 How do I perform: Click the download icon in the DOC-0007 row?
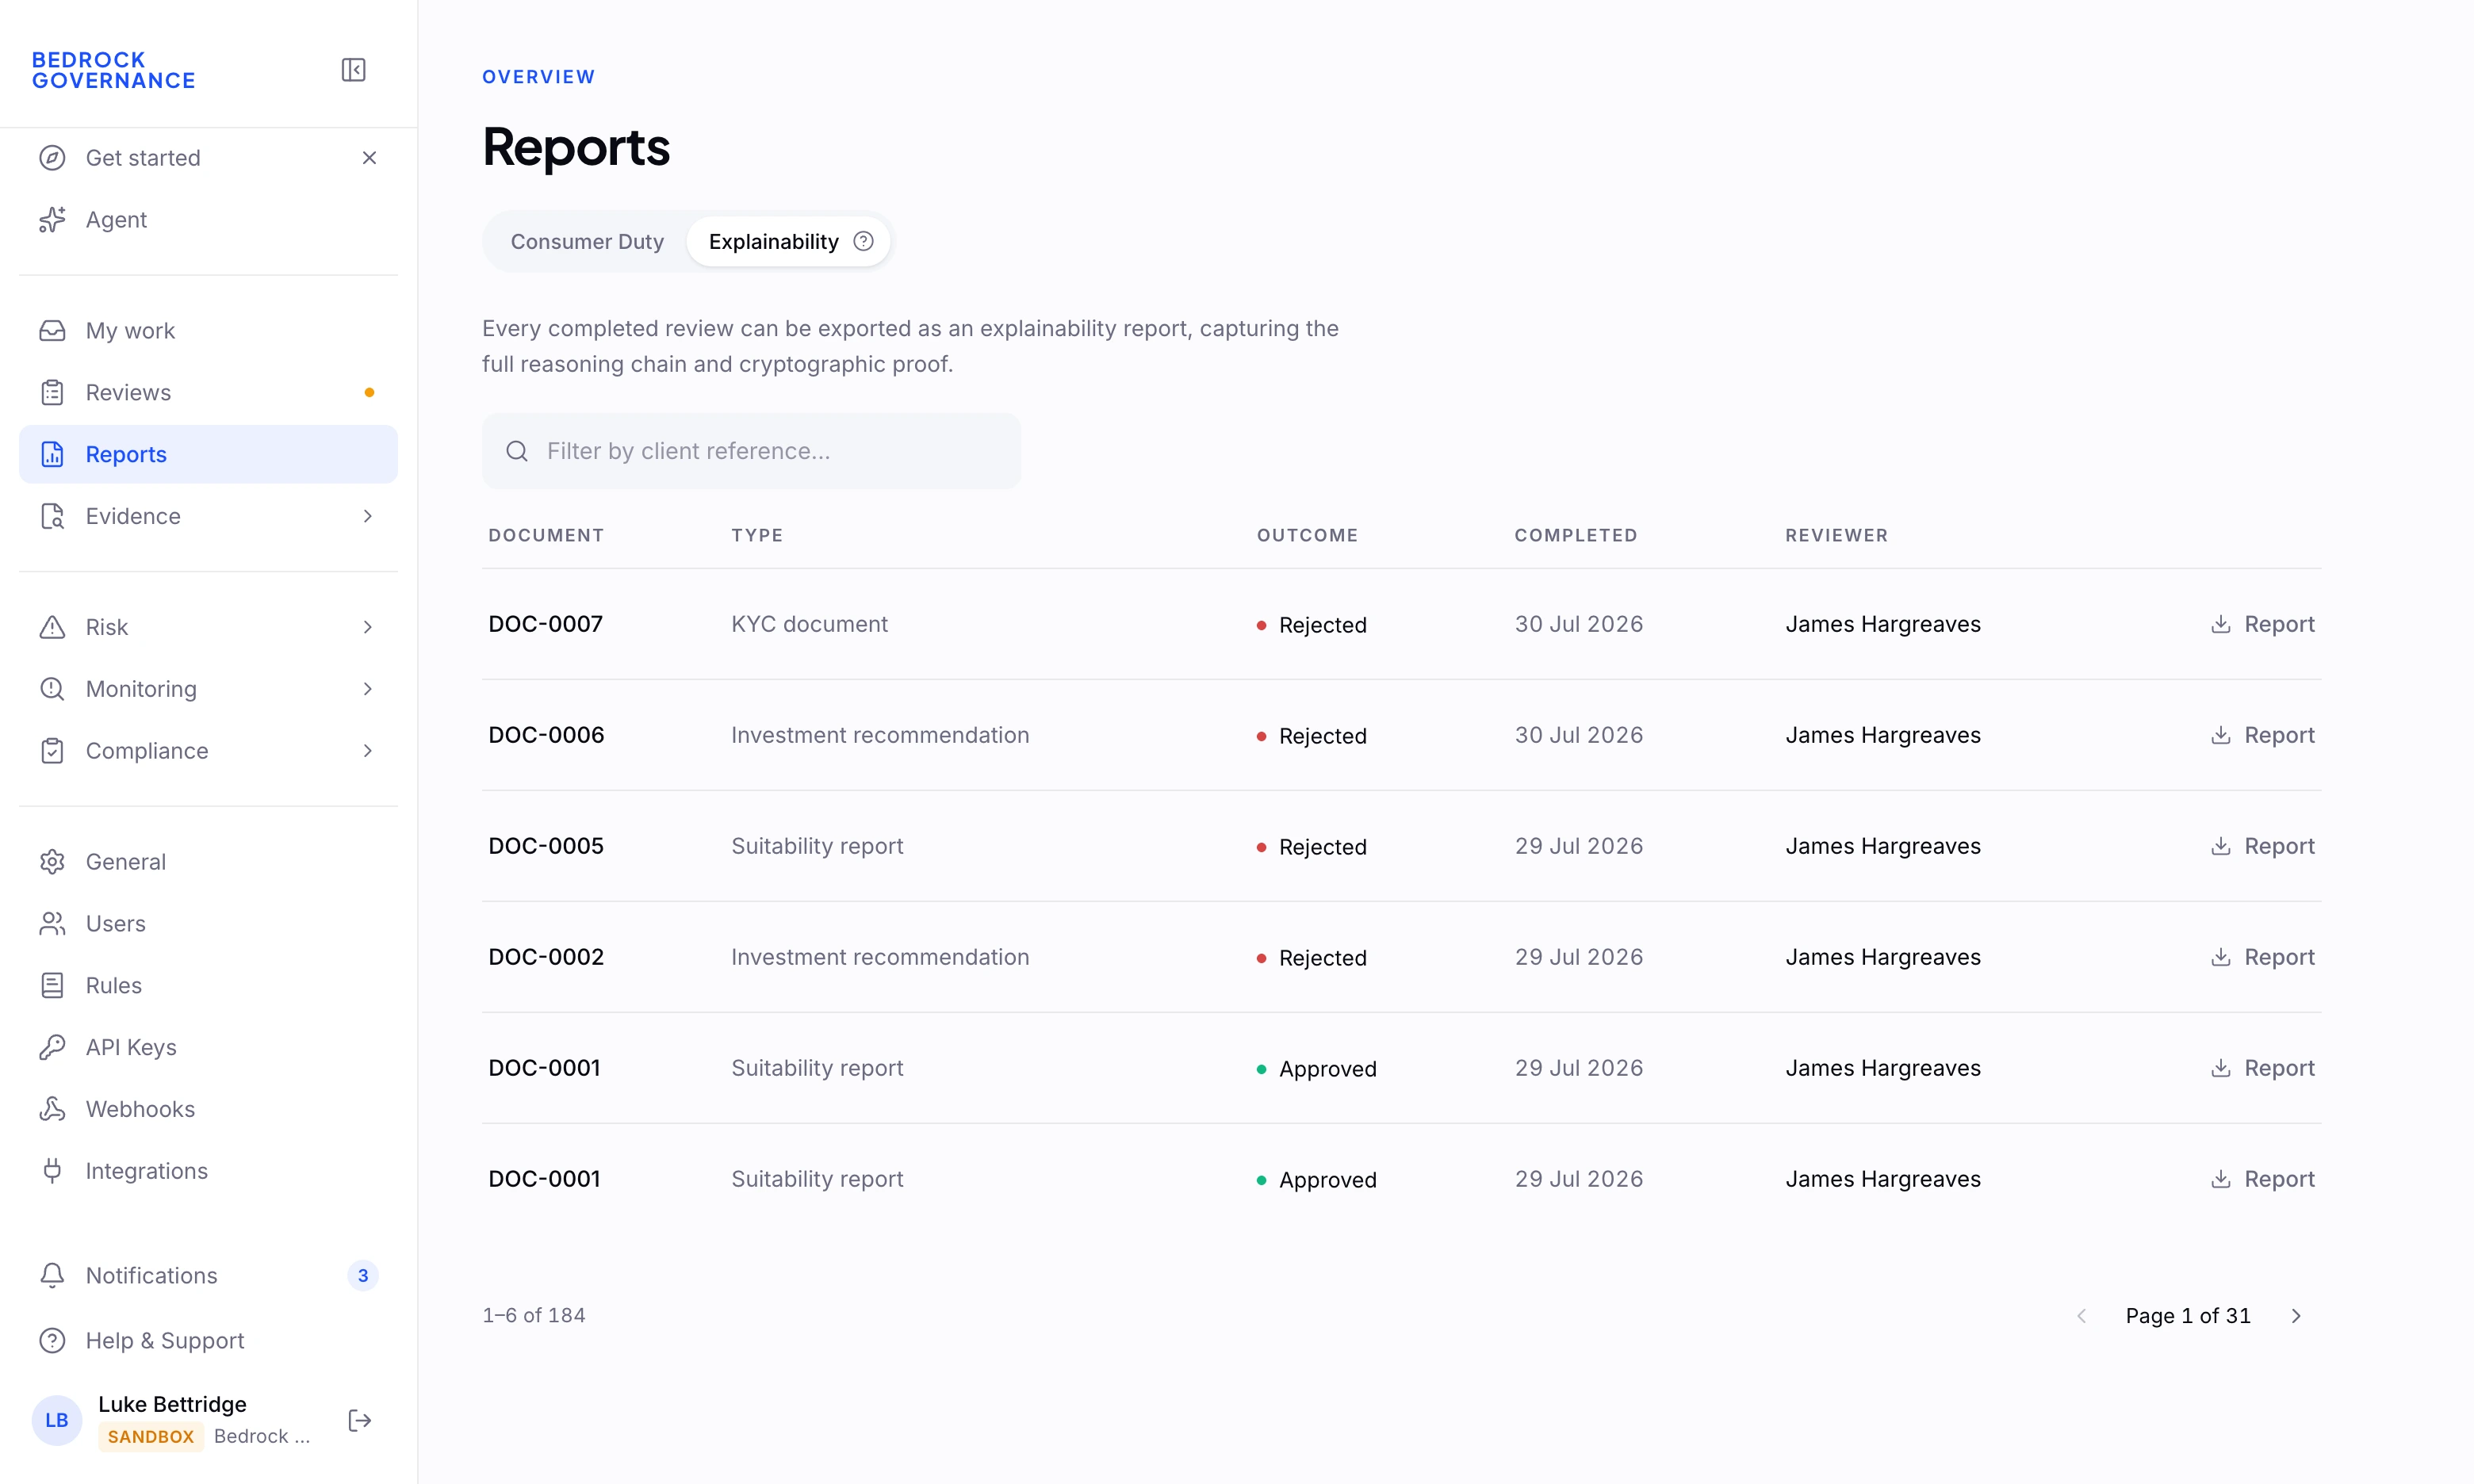click(x=2221, y=625)
